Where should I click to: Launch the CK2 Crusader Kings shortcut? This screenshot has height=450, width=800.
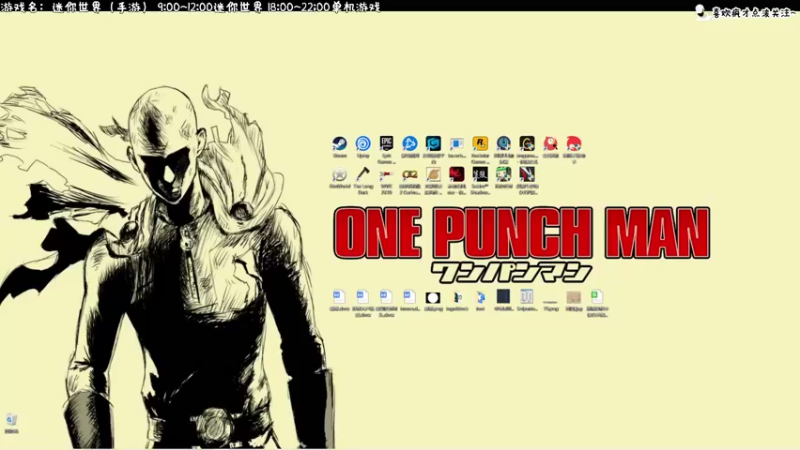click(x=410, y=174)
